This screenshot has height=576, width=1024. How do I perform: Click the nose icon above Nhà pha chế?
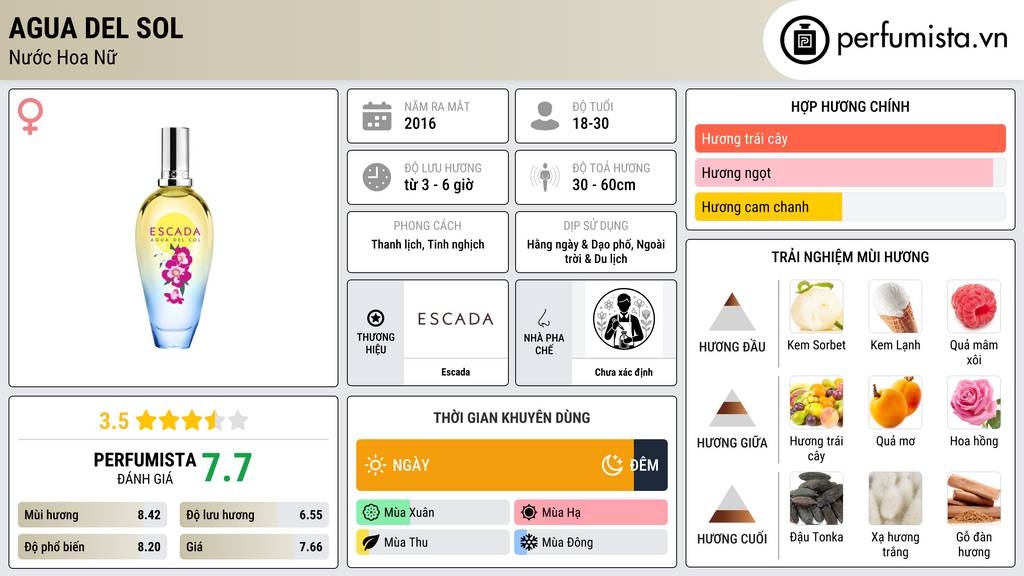coord(544,318)
